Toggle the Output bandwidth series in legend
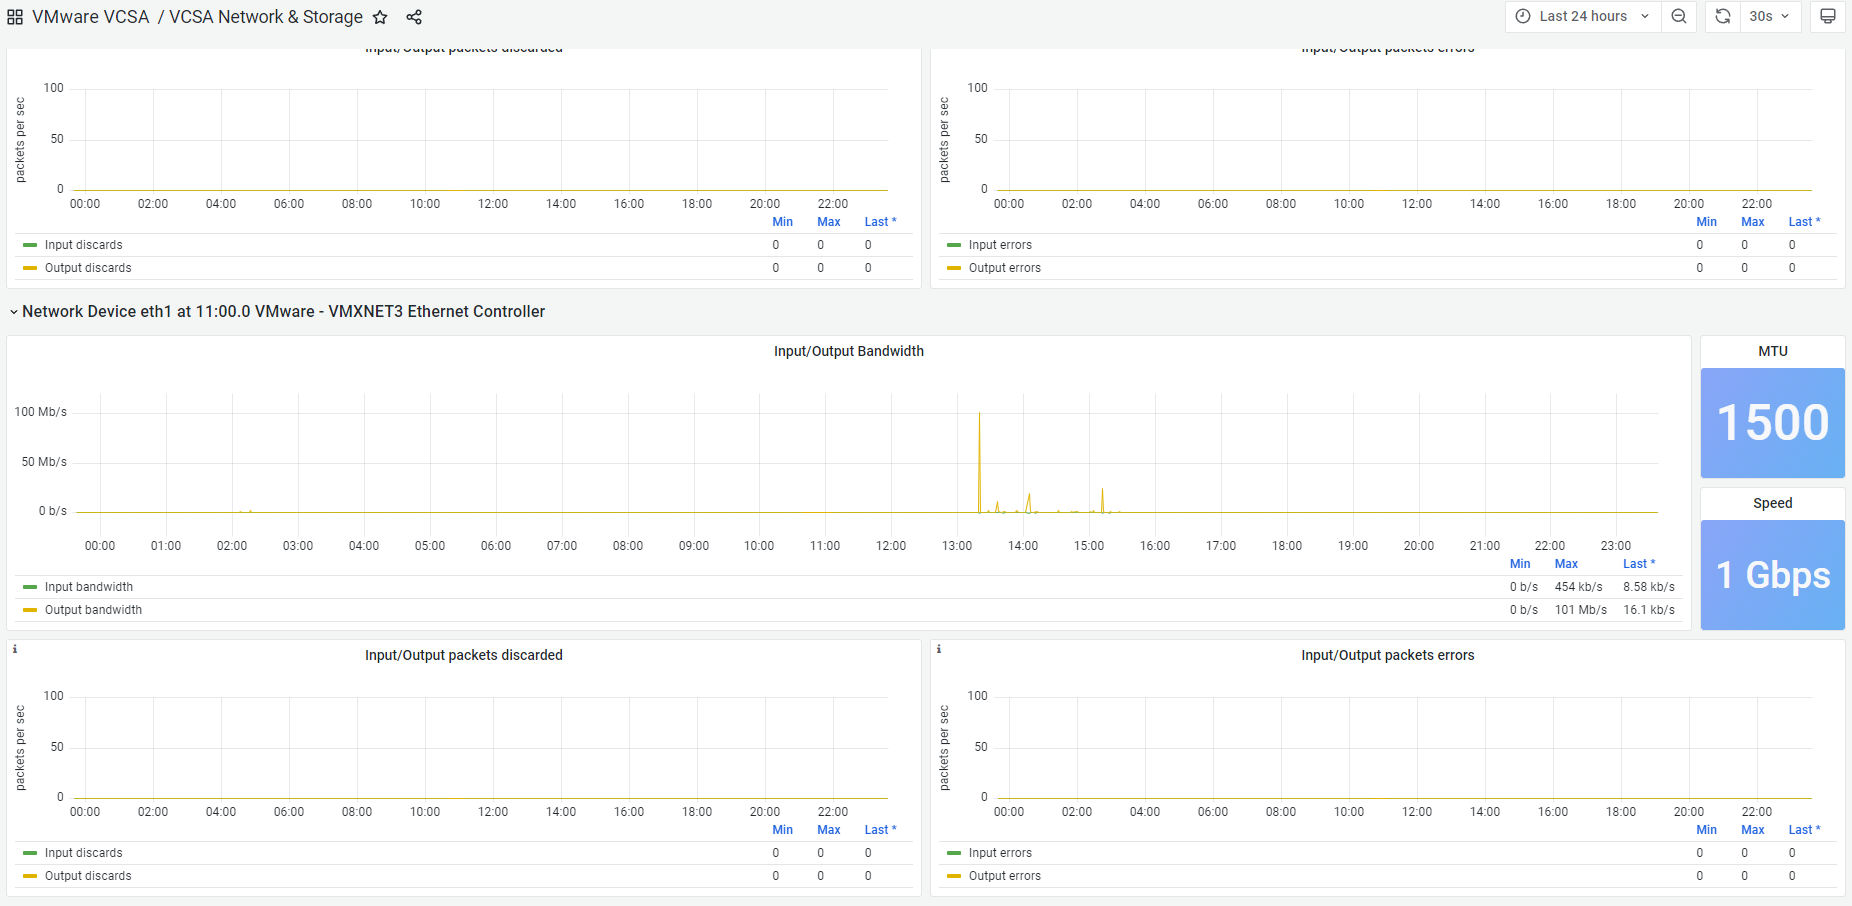This screenshot has width=1852, height=906. 93,610
